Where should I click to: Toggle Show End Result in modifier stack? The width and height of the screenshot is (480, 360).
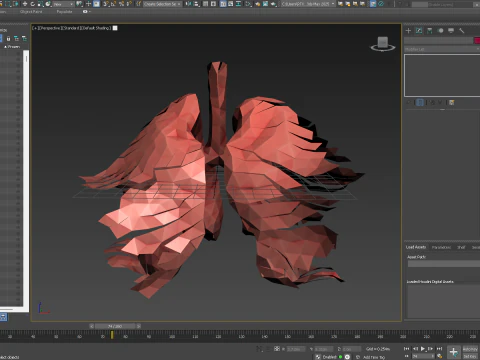[420, 103]
